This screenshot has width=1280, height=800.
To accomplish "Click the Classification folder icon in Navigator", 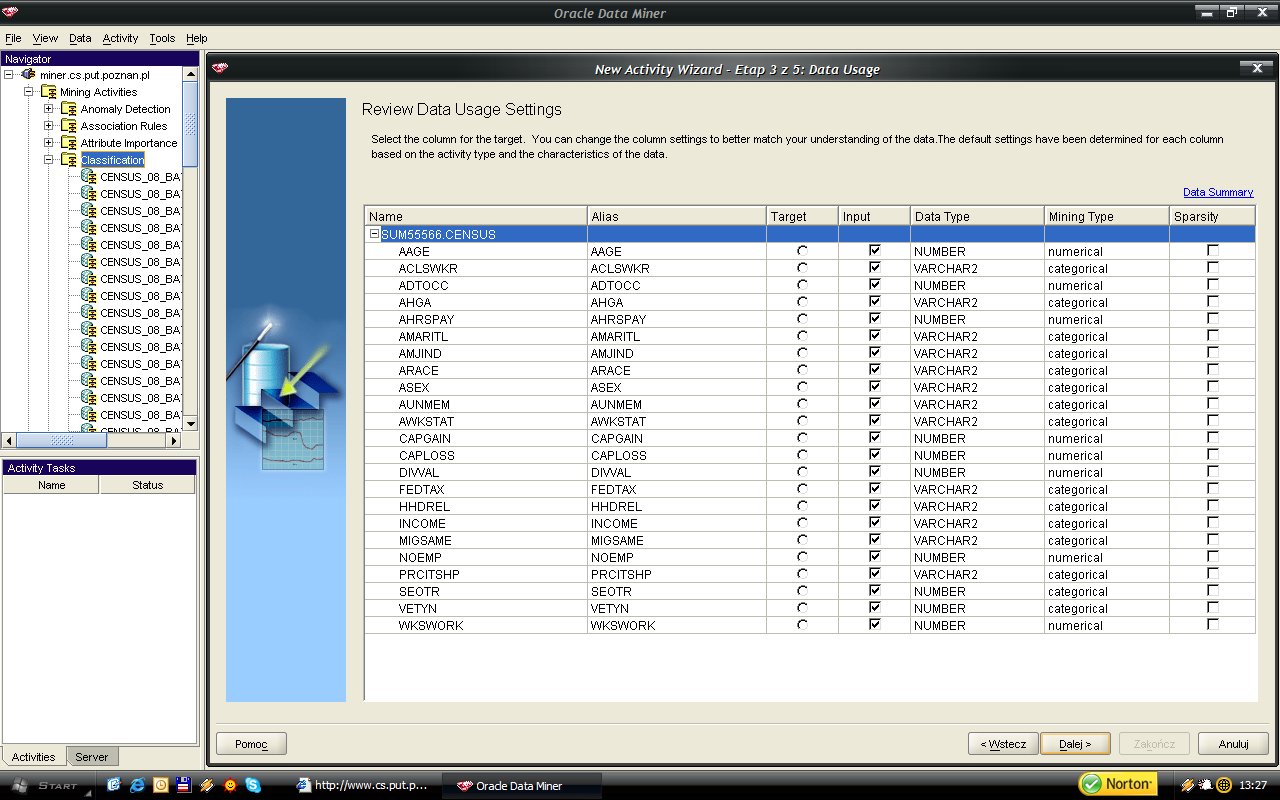I will 69,160.
